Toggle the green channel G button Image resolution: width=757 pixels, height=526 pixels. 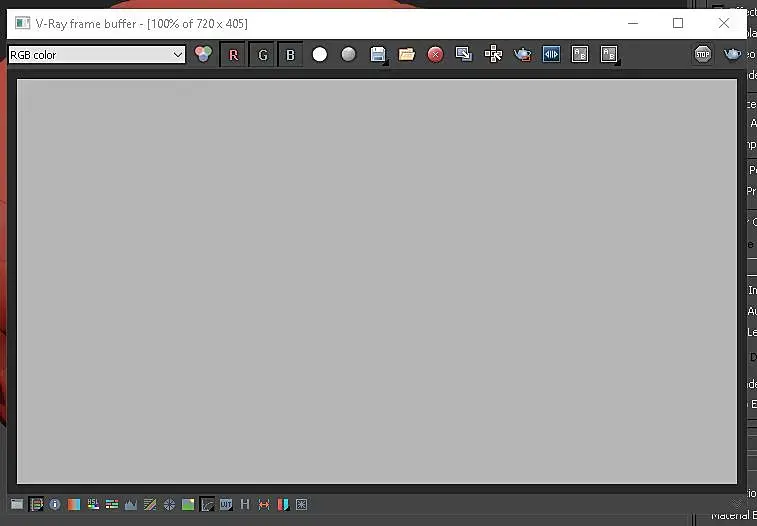click(x=262, y=55)
